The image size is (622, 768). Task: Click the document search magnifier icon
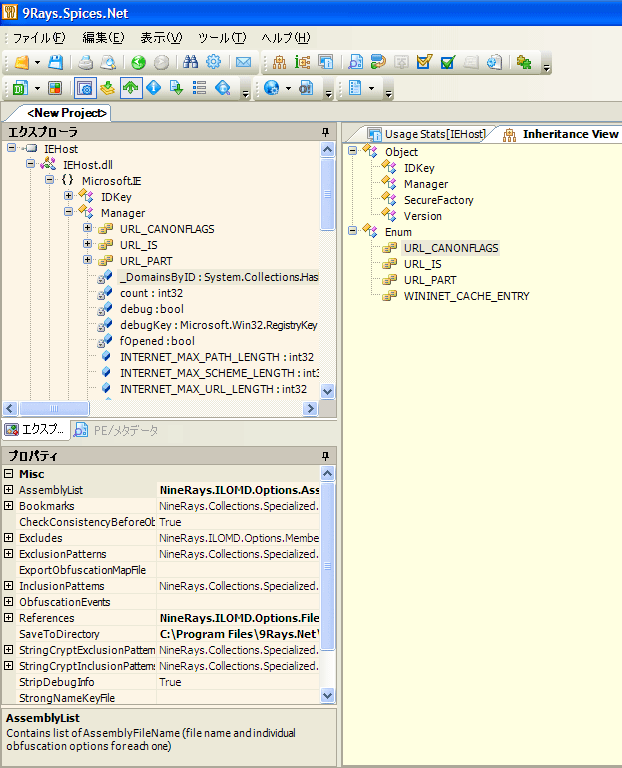pyautogui.click(x=356, y=63)
